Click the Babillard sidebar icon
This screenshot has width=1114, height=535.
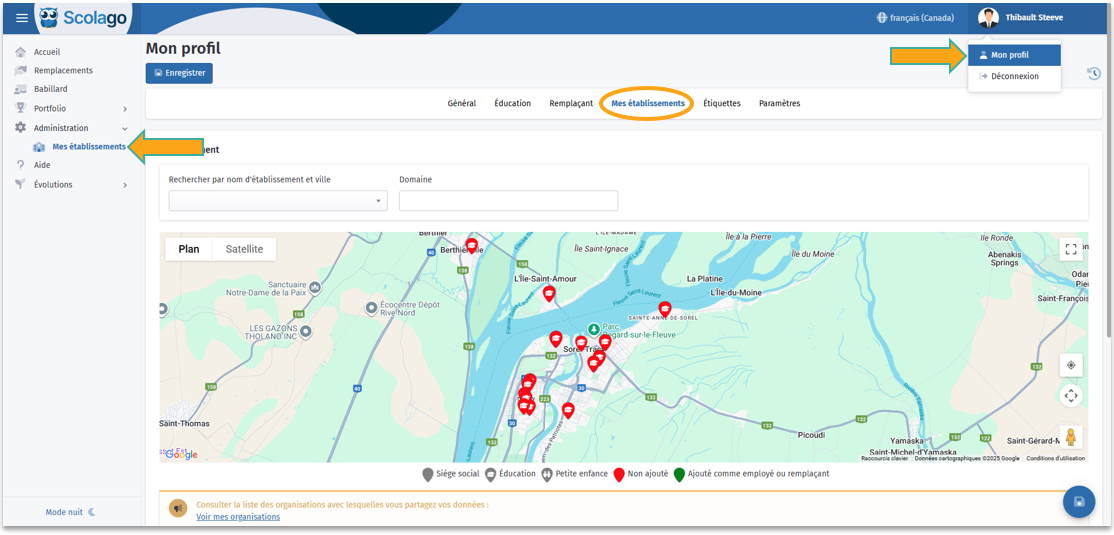click(21, 90)
